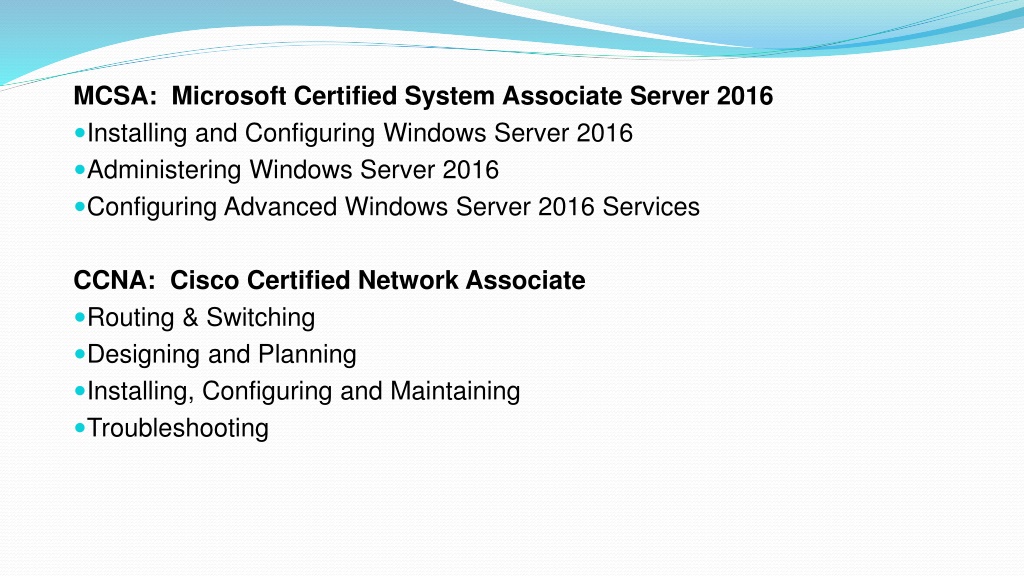Click Configuring Advanced Windows Server 2016 Services
Viewport: 1024px width, 576px height.
[393, 207]
